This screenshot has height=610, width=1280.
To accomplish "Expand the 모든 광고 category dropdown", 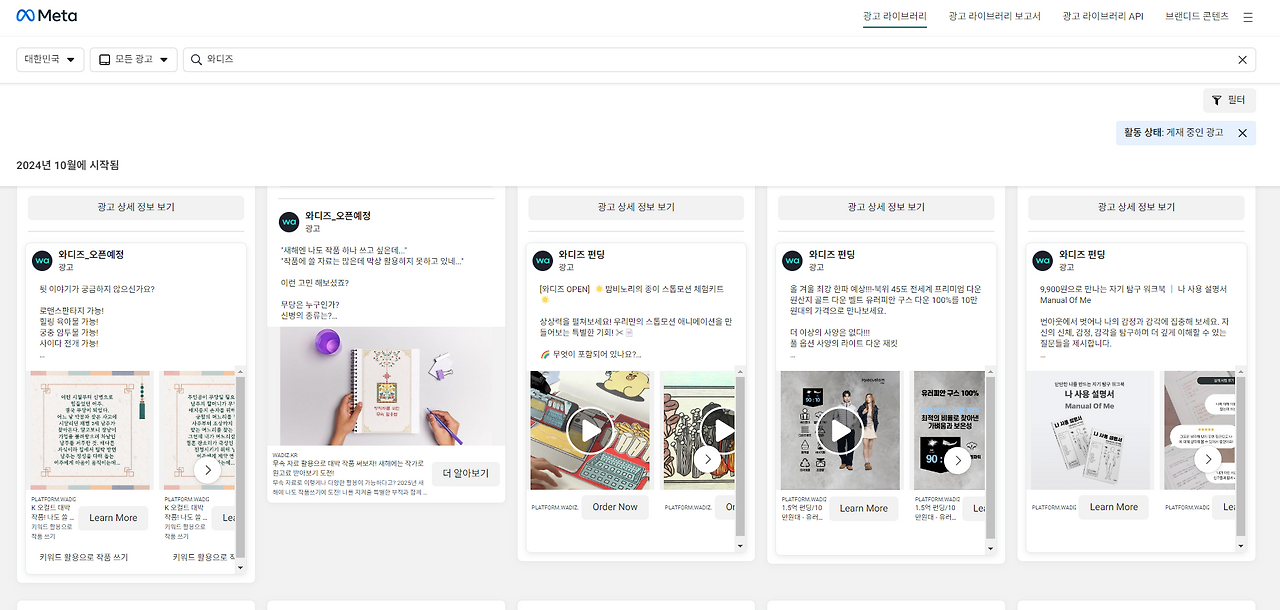I will click(134, 60).
